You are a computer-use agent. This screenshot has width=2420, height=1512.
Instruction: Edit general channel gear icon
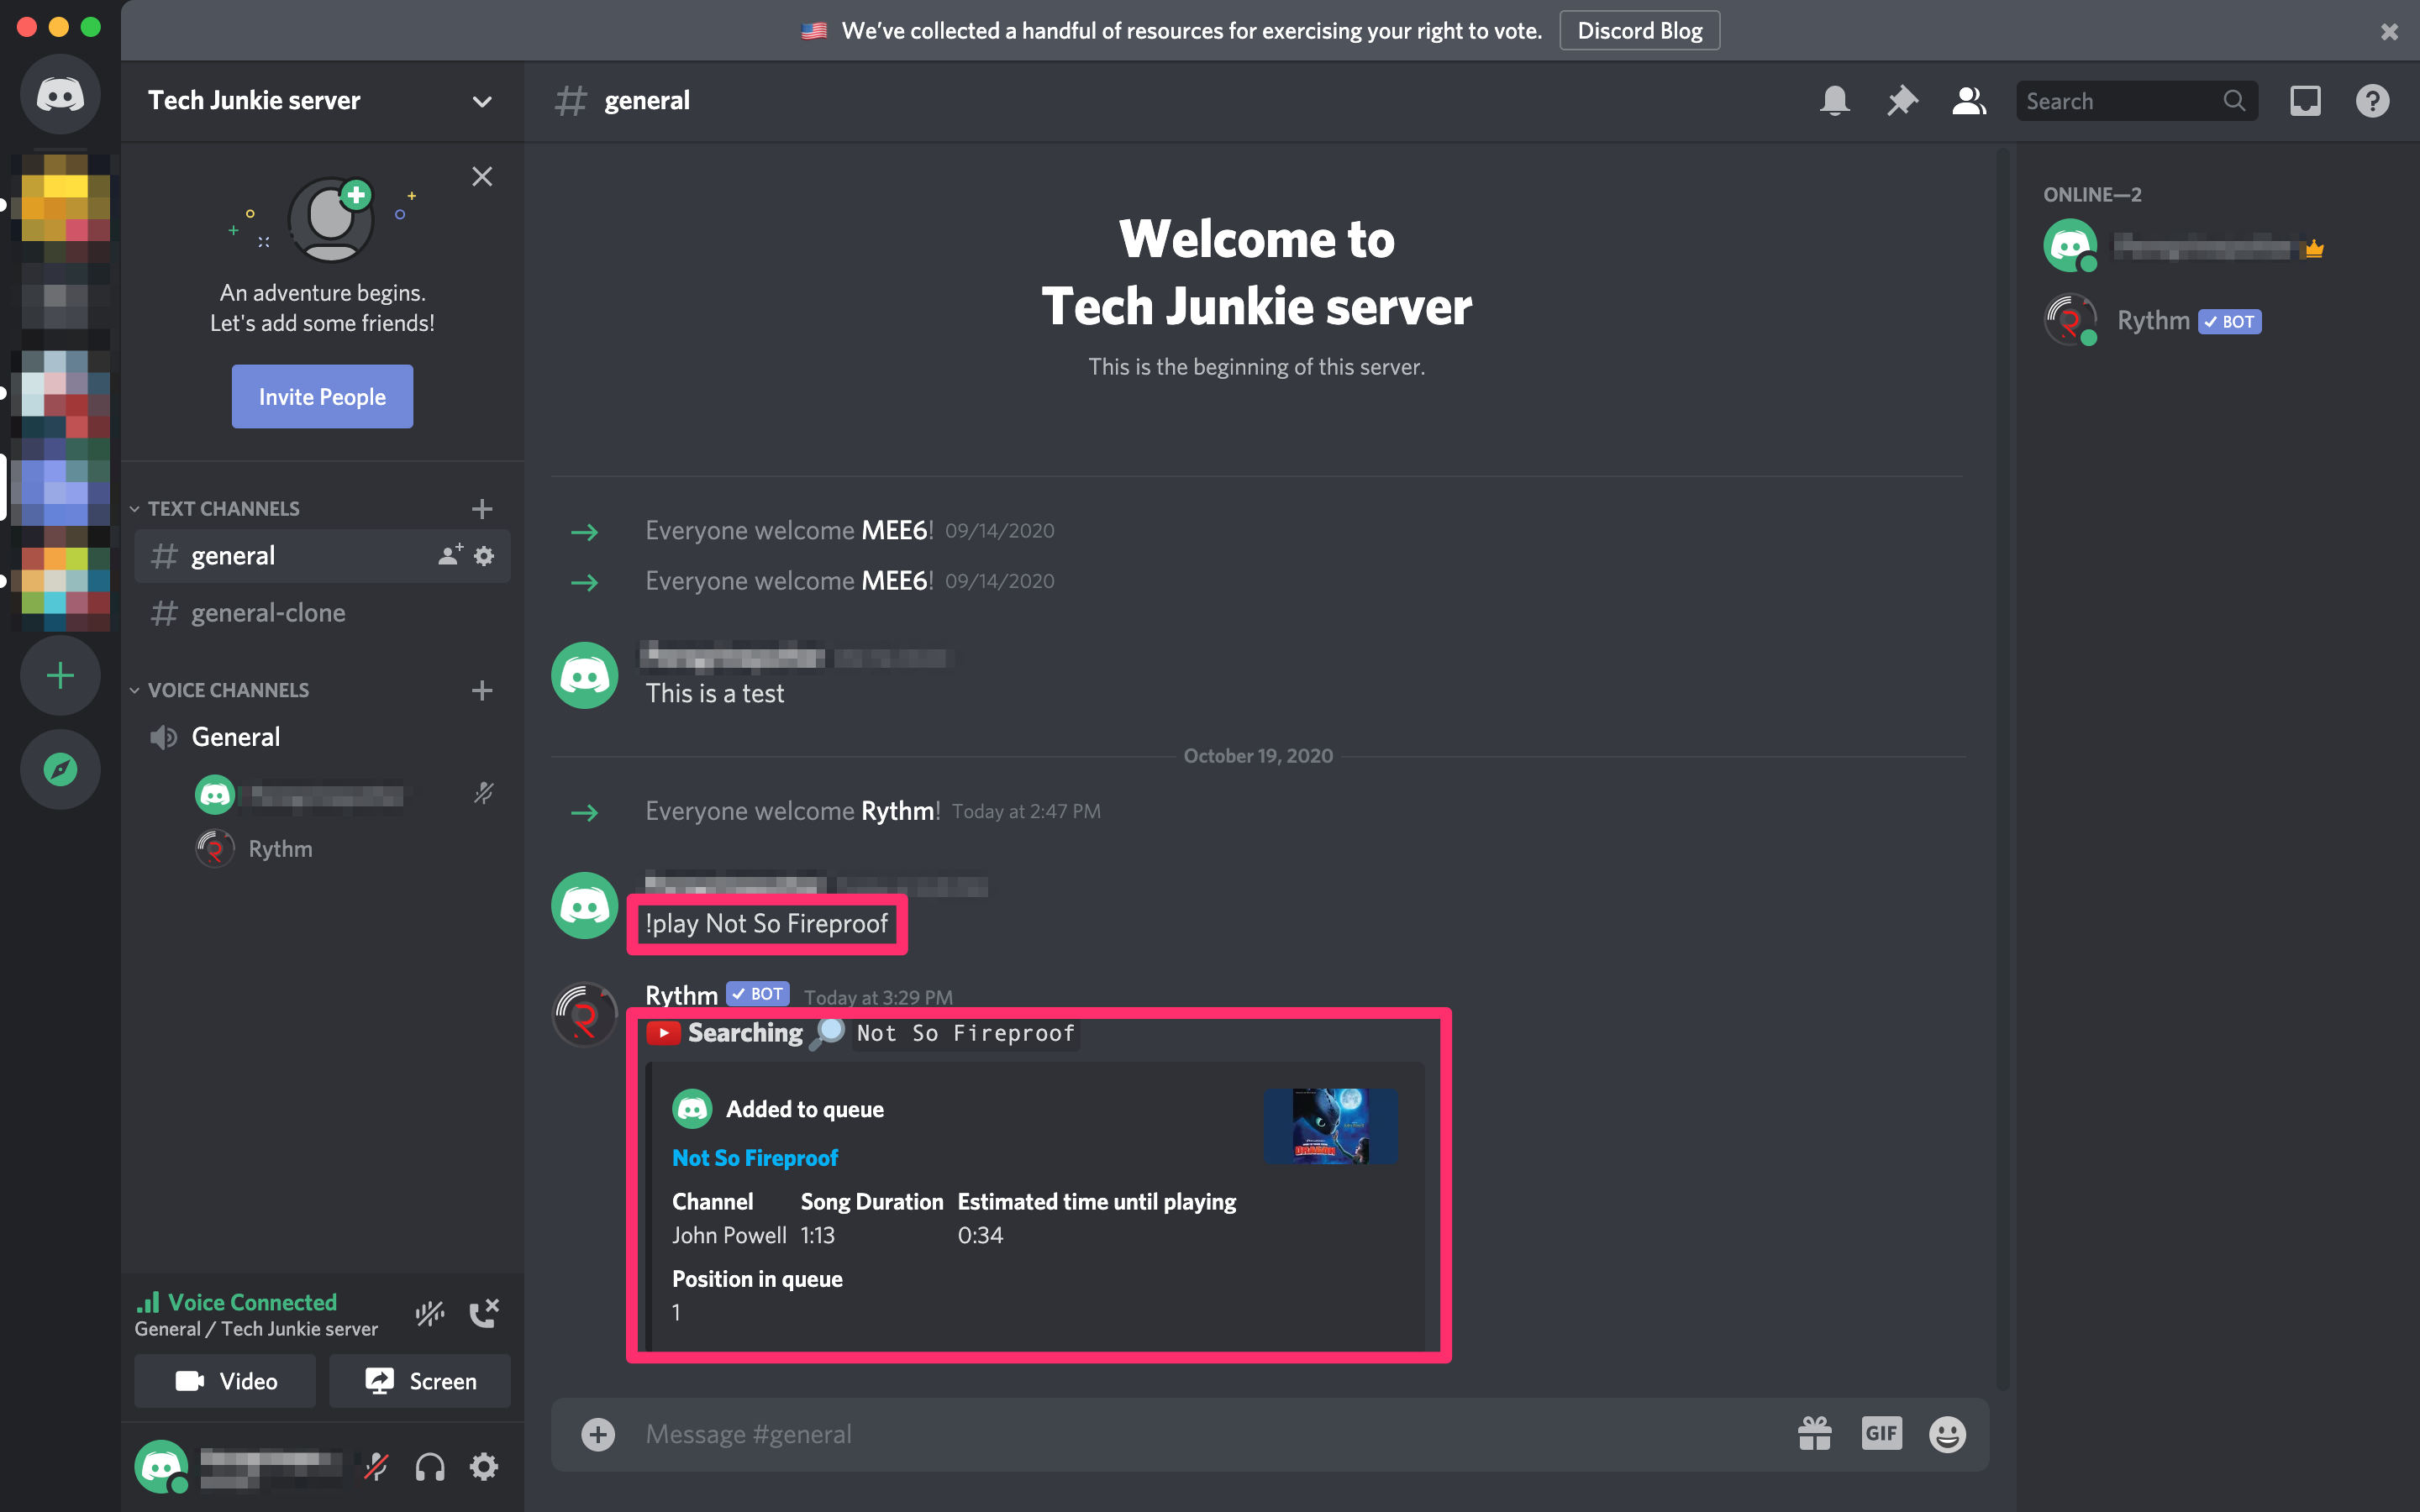pos(484,556)
